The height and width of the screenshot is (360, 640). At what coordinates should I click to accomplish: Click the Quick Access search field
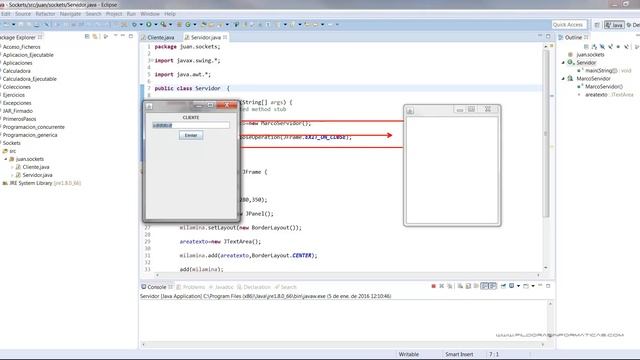click(x=569, y=24)
